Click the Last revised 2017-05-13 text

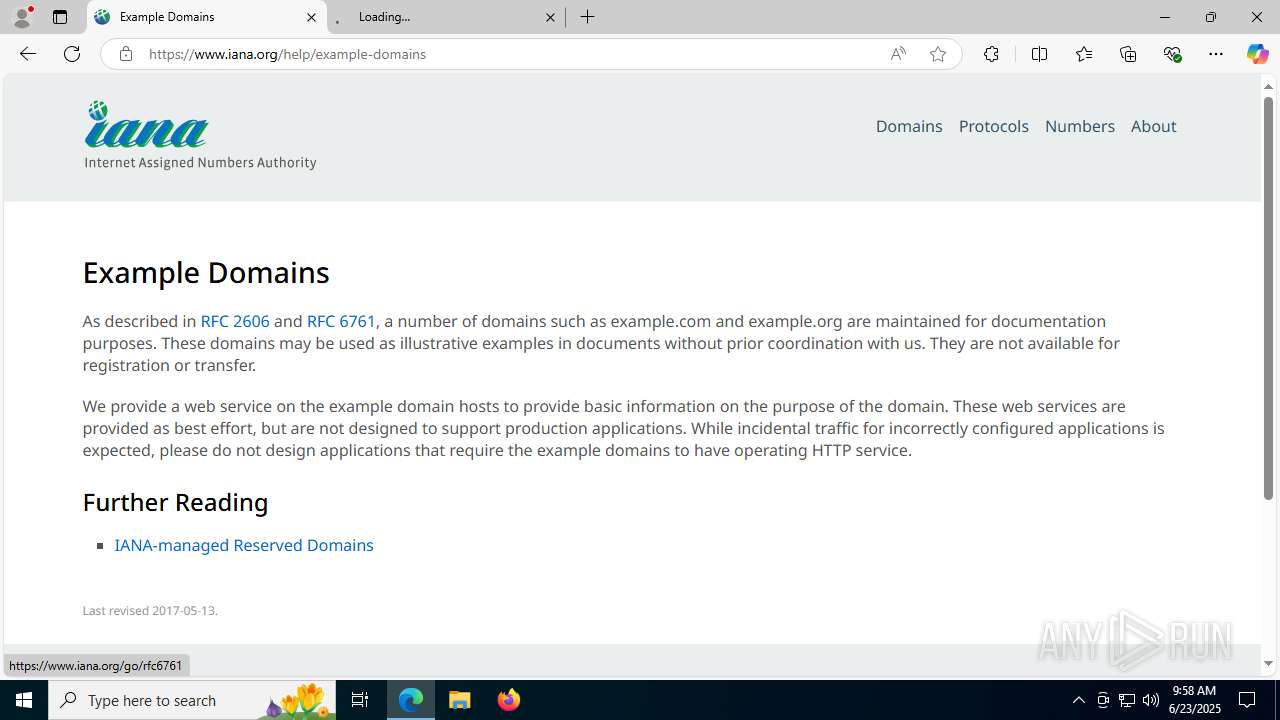pos(150,610)
